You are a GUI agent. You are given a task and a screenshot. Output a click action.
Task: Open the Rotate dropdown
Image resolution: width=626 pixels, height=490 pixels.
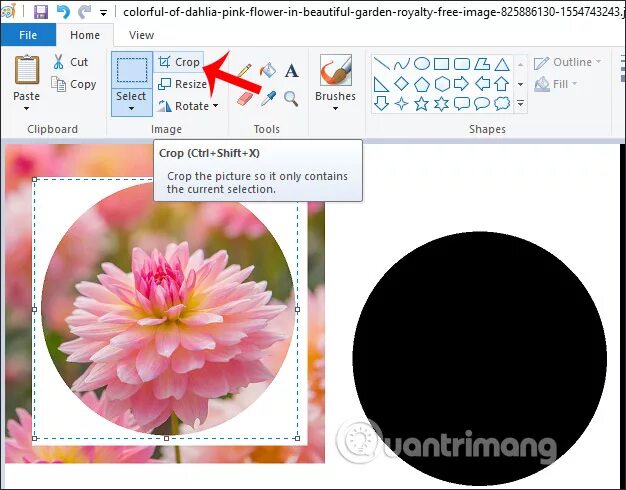coord(188,106)
